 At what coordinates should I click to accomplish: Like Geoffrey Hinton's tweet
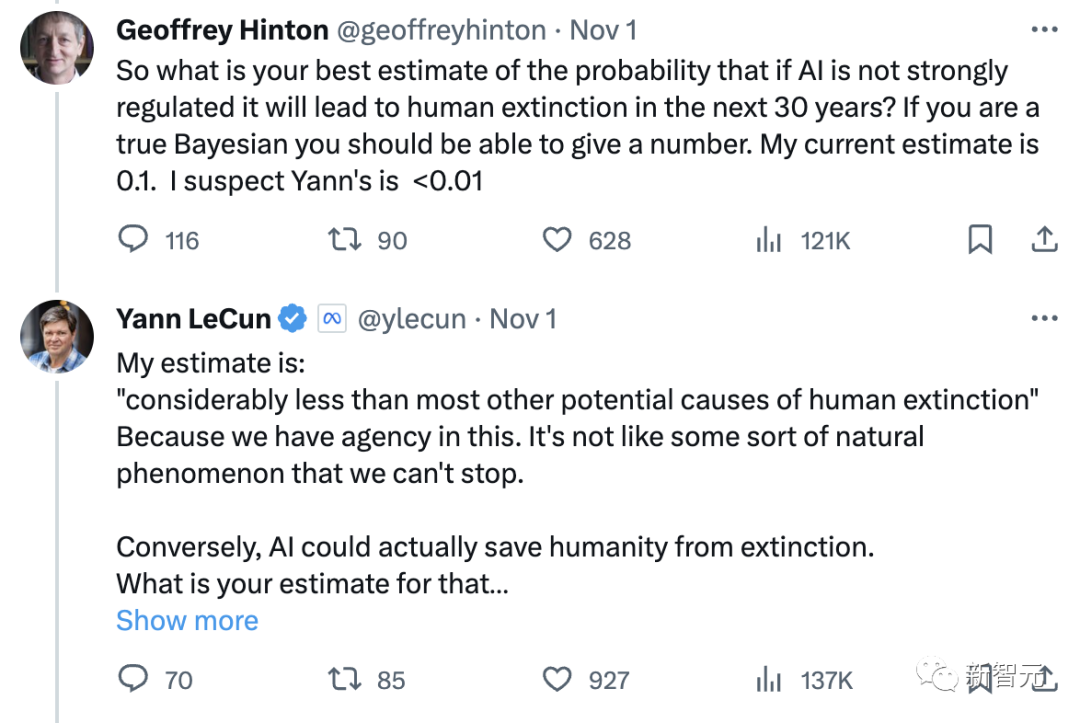tap(557, 240)
